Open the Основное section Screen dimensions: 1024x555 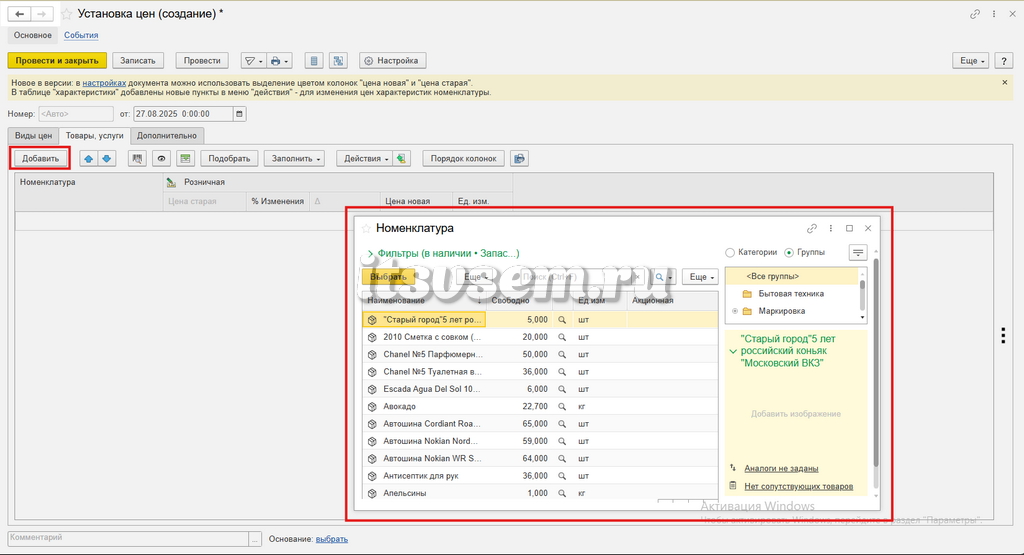click(33, 35)
